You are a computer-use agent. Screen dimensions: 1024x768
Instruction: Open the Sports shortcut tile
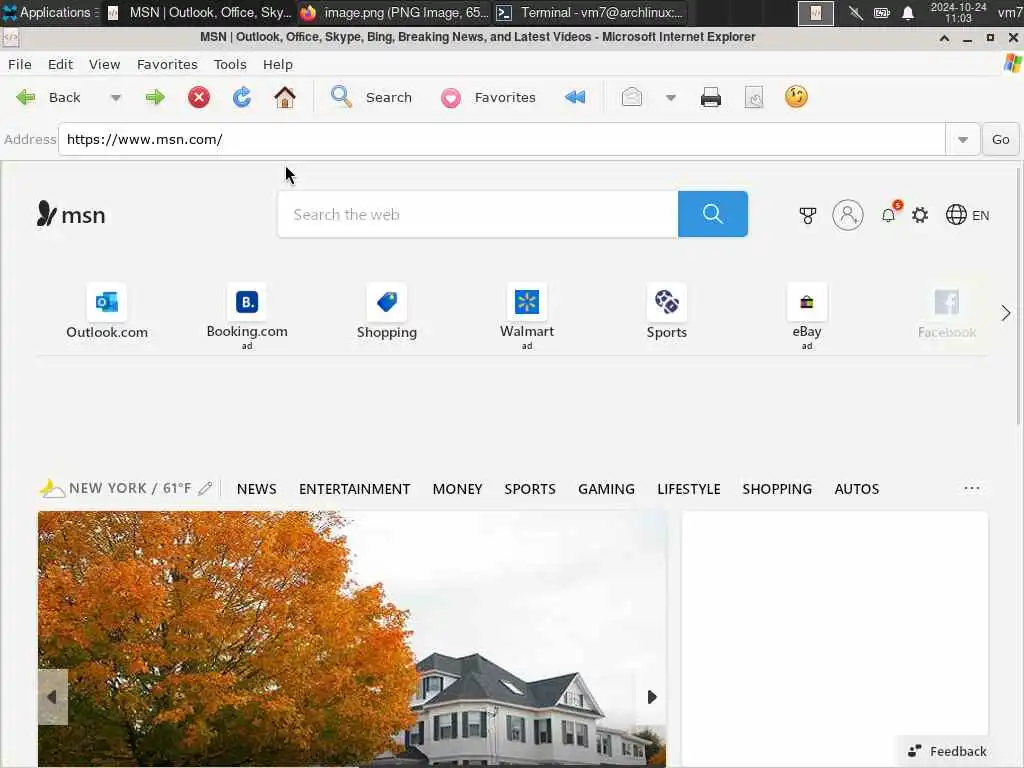pyautogui.click(x=667, y=312)
